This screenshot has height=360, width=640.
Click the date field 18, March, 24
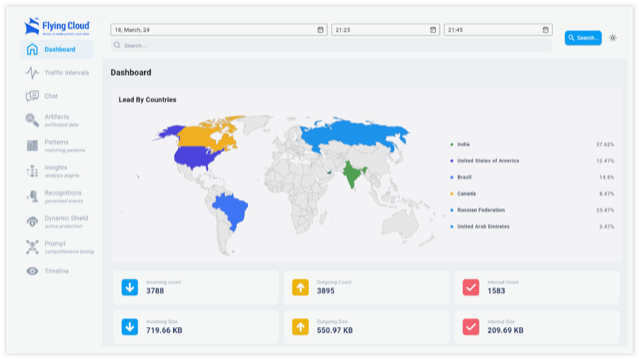point(219,30)
